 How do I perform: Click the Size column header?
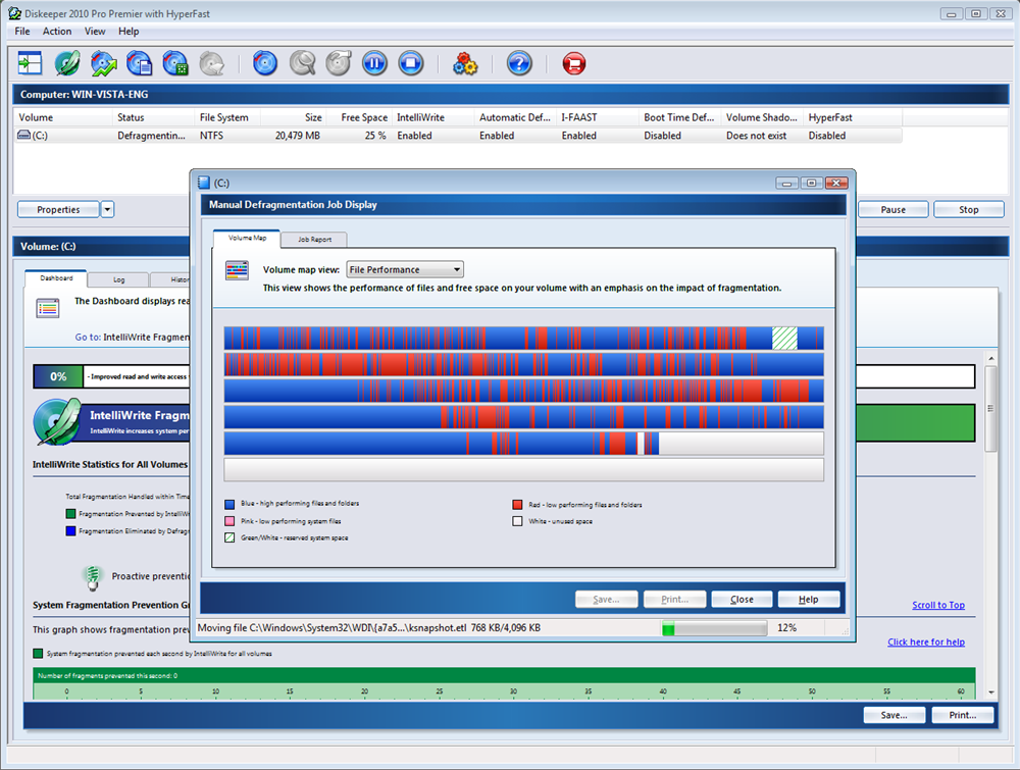[x=293, y=117]
